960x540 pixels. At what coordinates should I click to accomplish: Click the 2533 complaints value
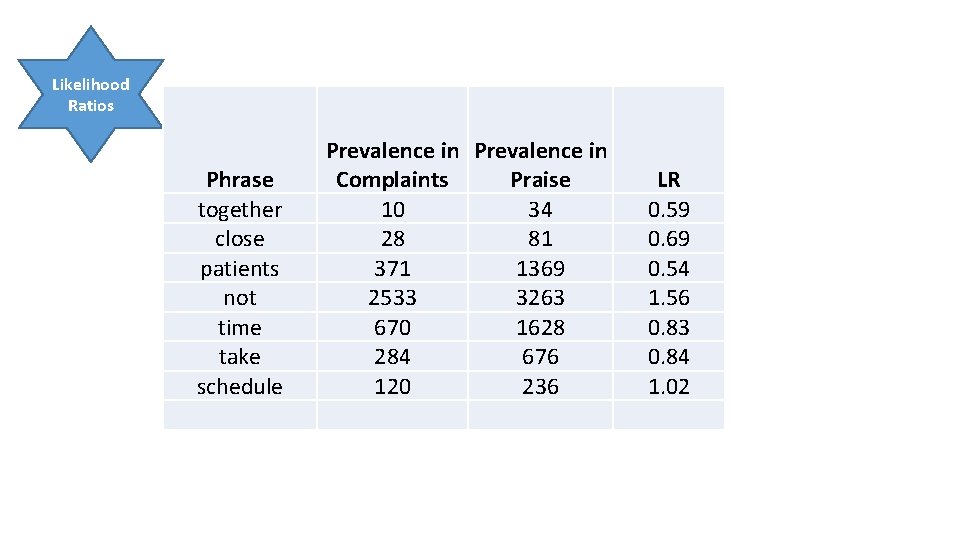392,298
